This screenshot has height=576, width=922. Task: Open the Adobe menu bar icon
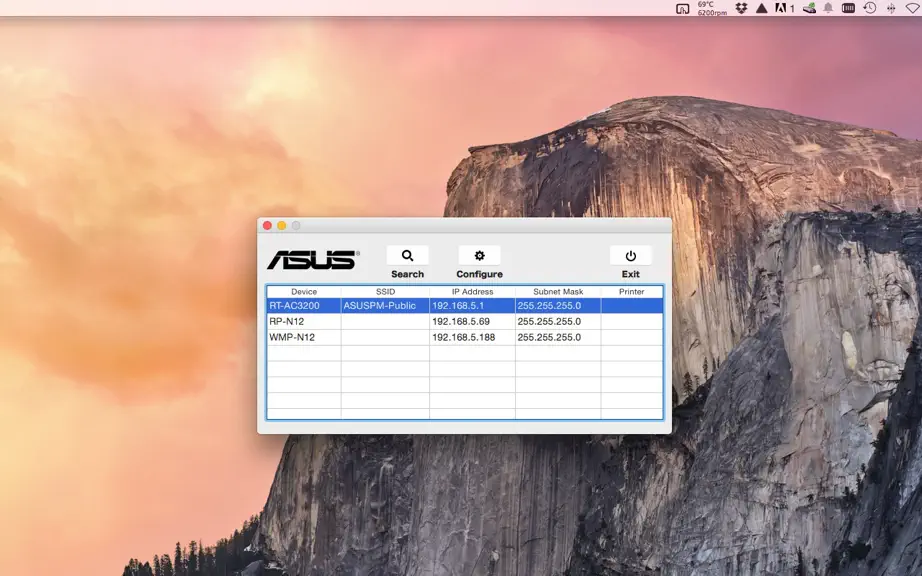click(781, 8)
